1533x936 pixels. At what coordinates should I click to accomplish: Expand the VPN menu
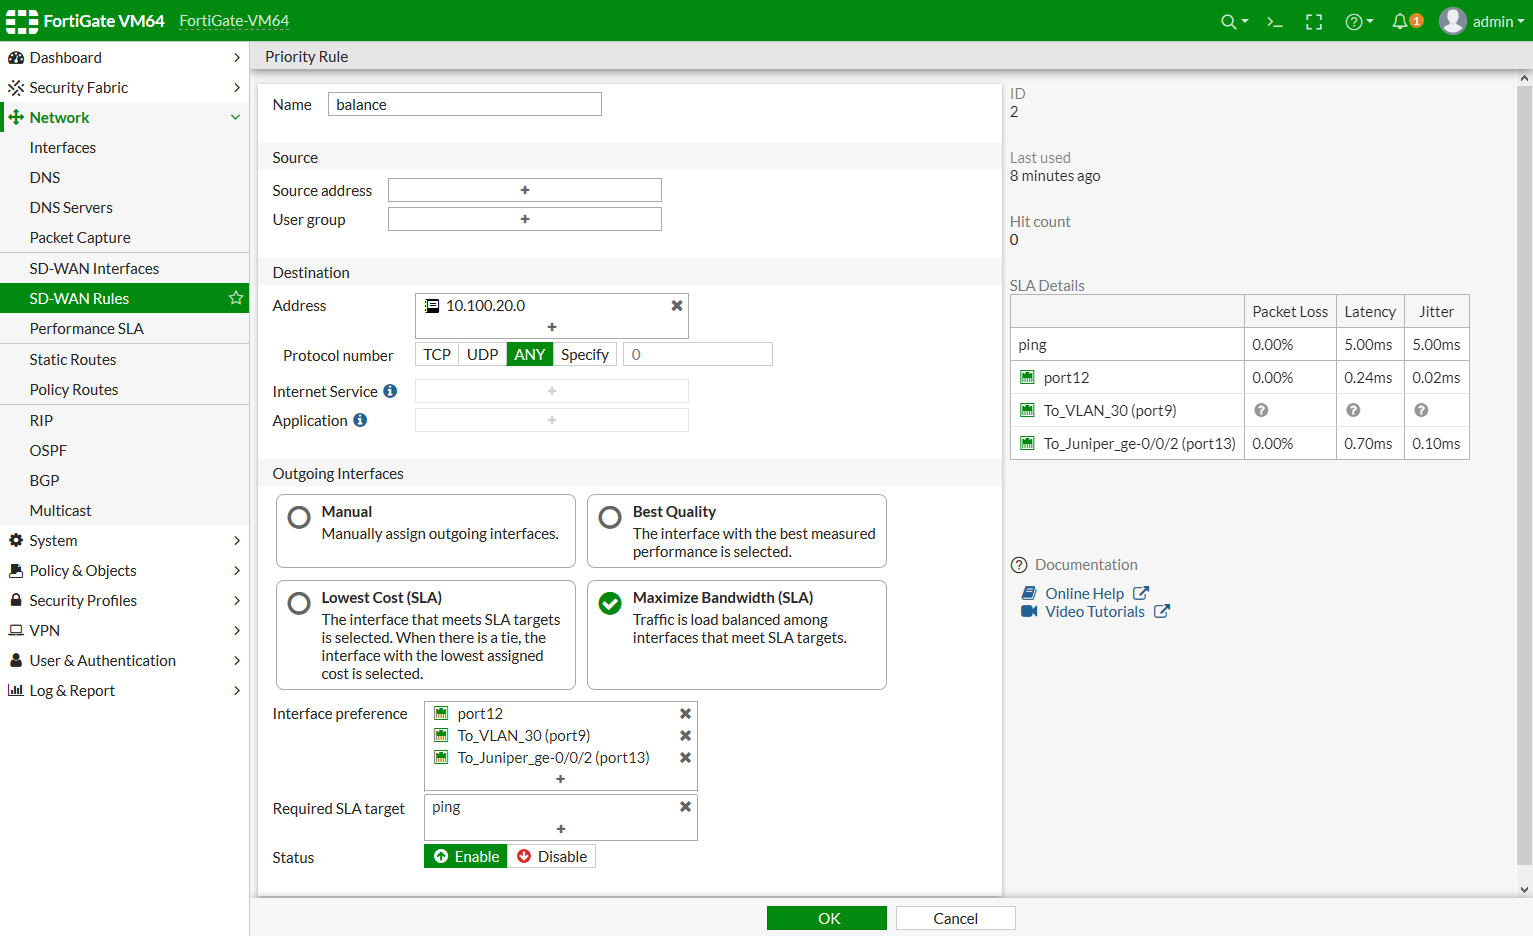[124, 630]
